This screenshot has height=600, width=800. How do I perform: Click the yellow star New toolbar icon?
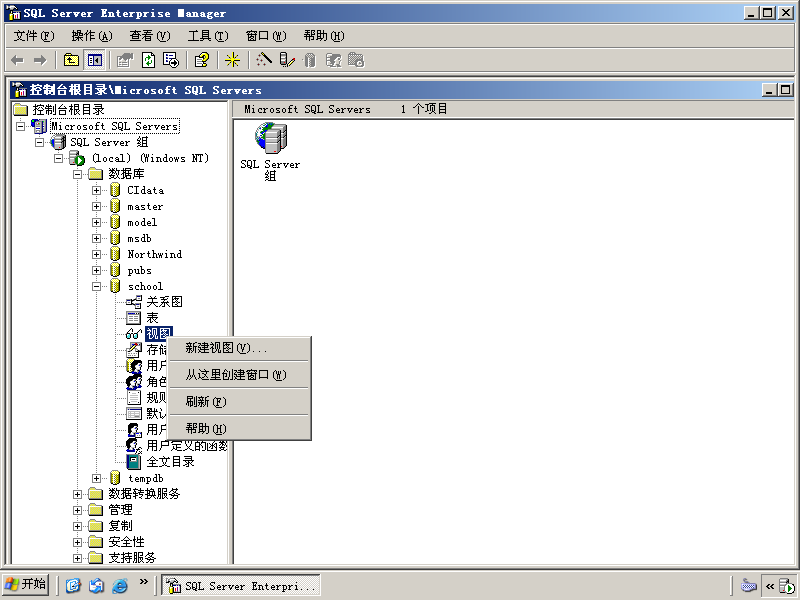(x=233, y=60)
